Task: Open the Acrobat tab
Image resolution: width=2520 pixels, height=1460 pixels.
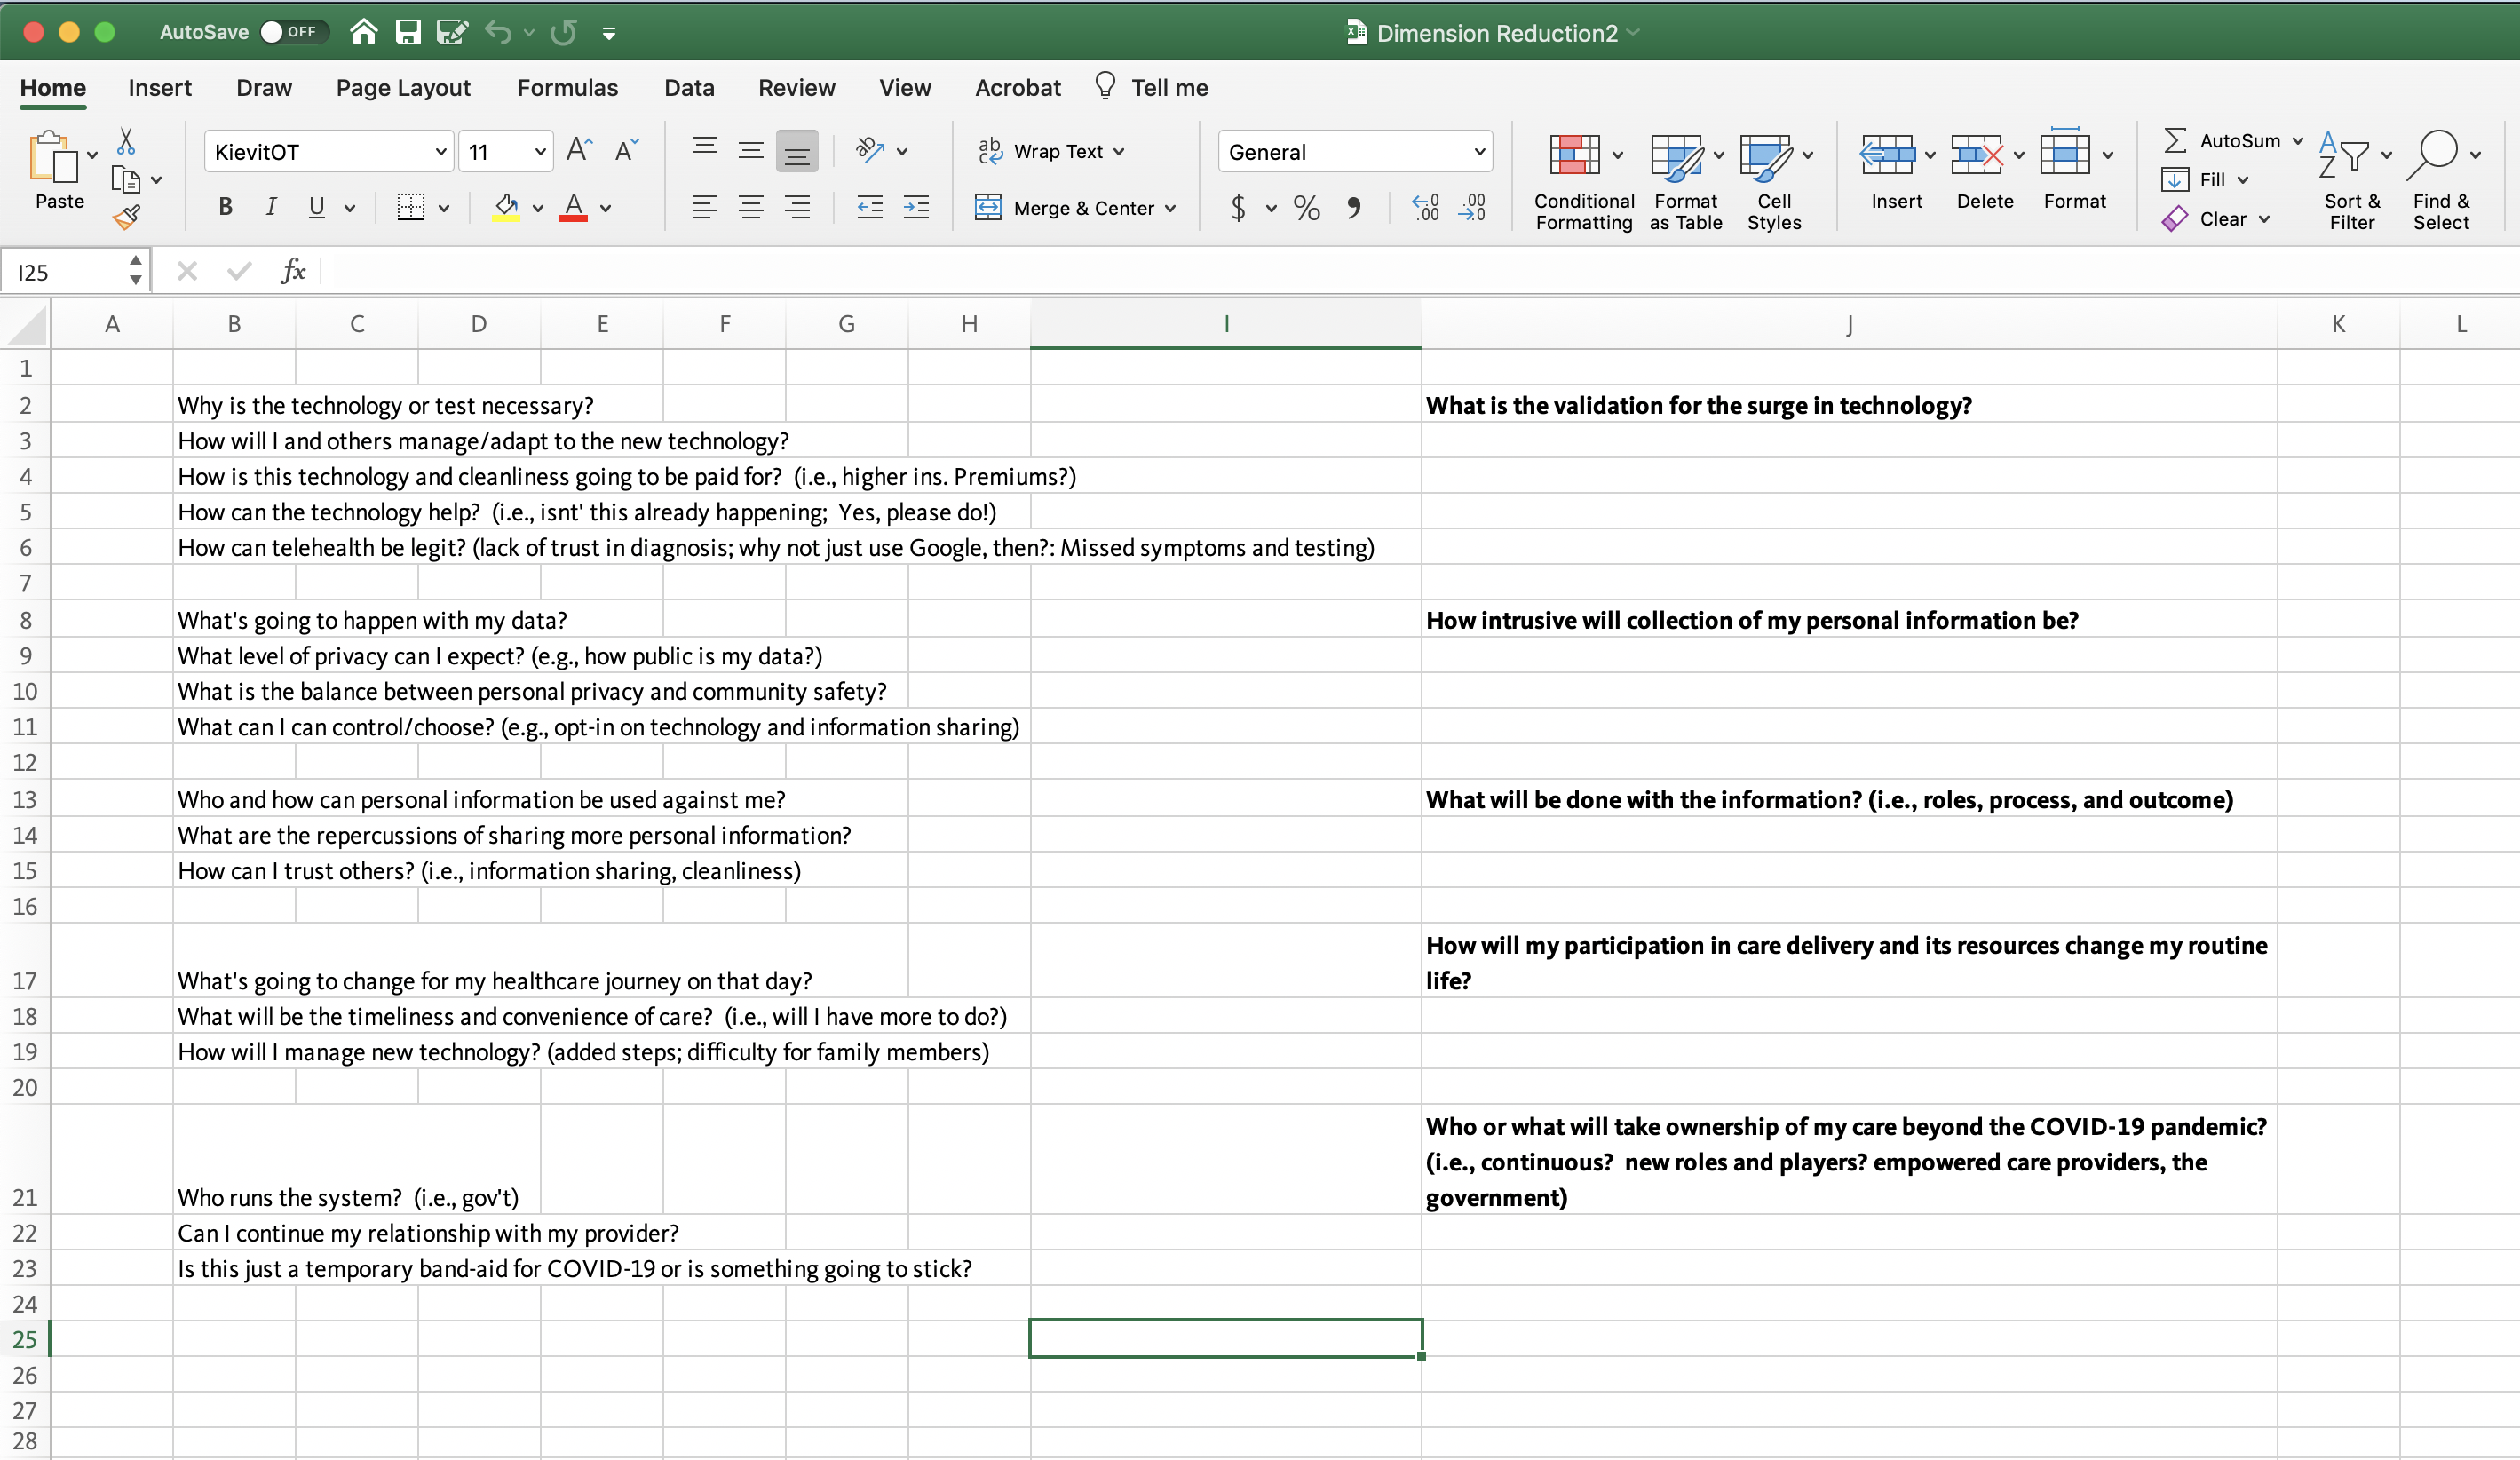Action: tap(1018, 88)
